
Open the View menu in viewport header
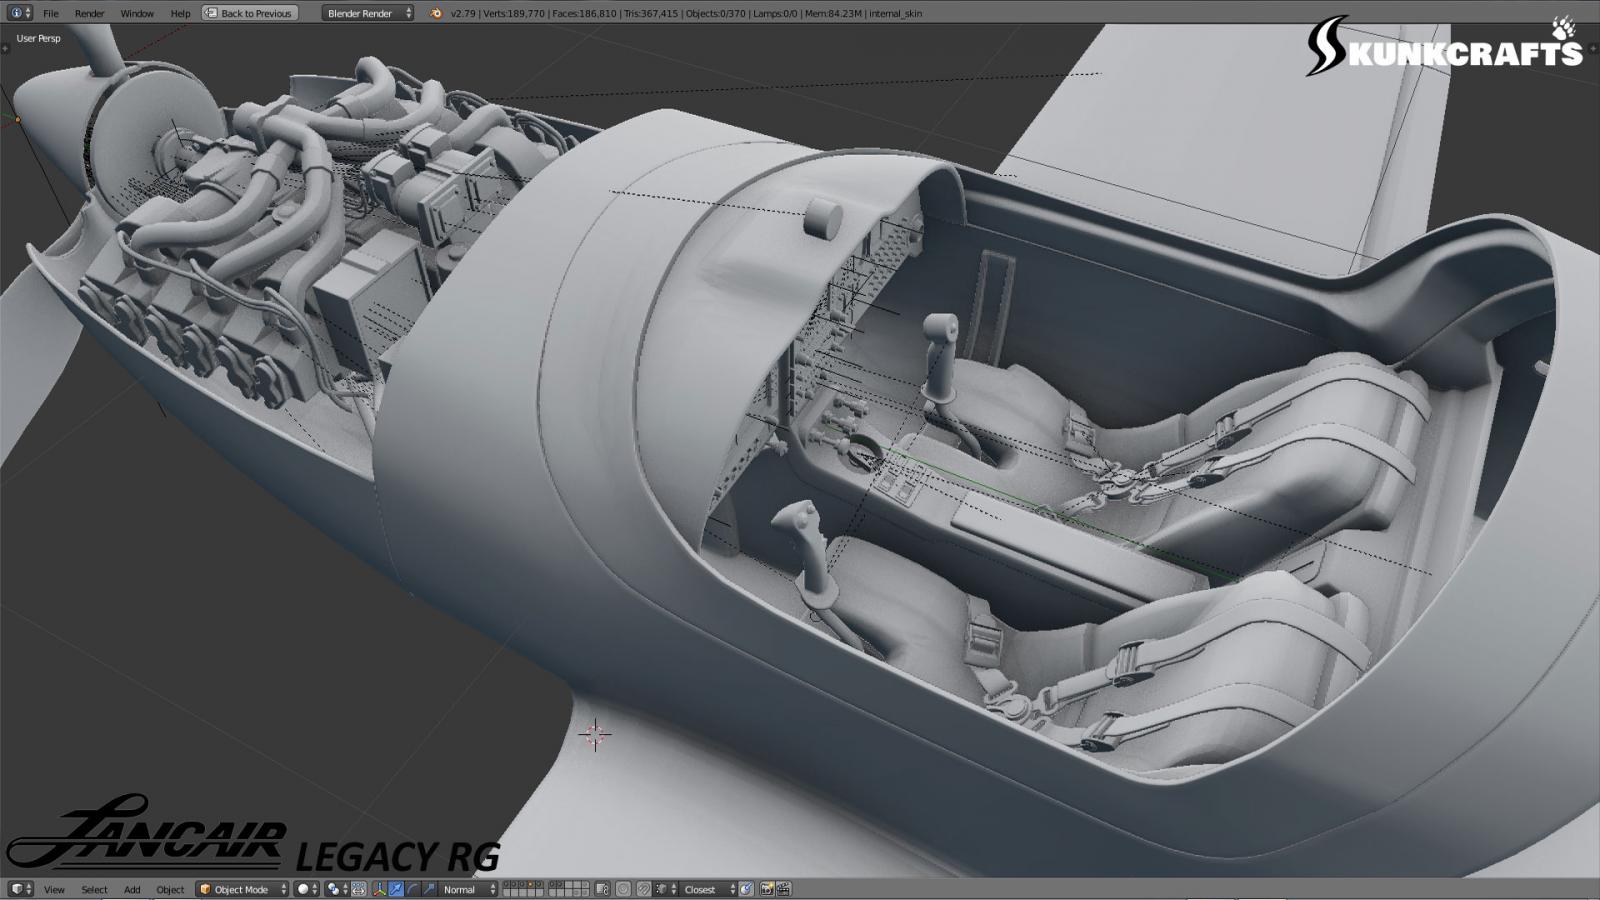pos(54,889)
